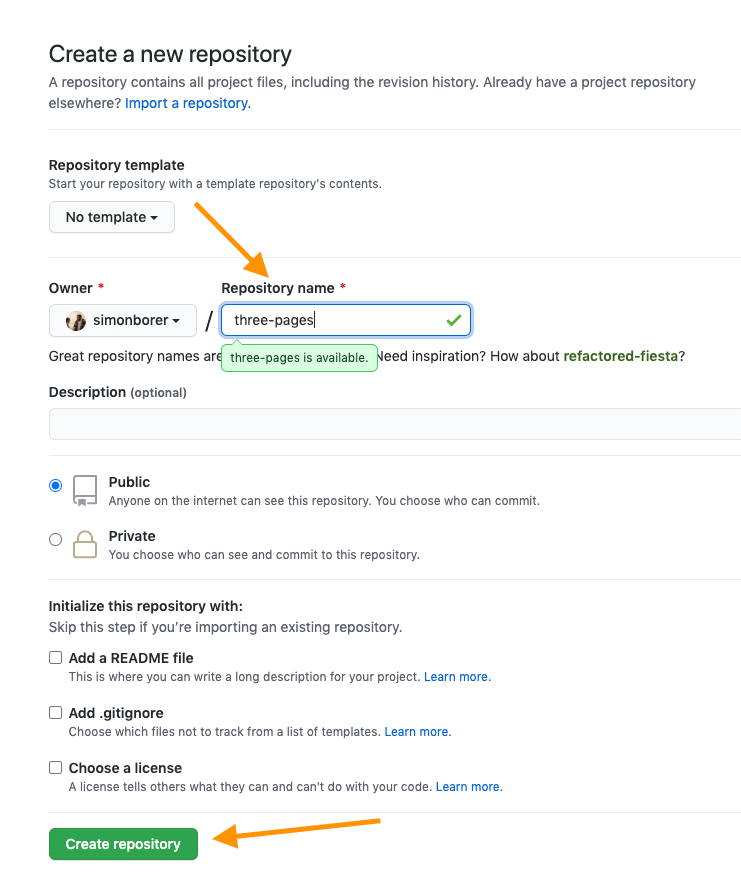Check the Add .gitignore option

click(x=56, y=713)
